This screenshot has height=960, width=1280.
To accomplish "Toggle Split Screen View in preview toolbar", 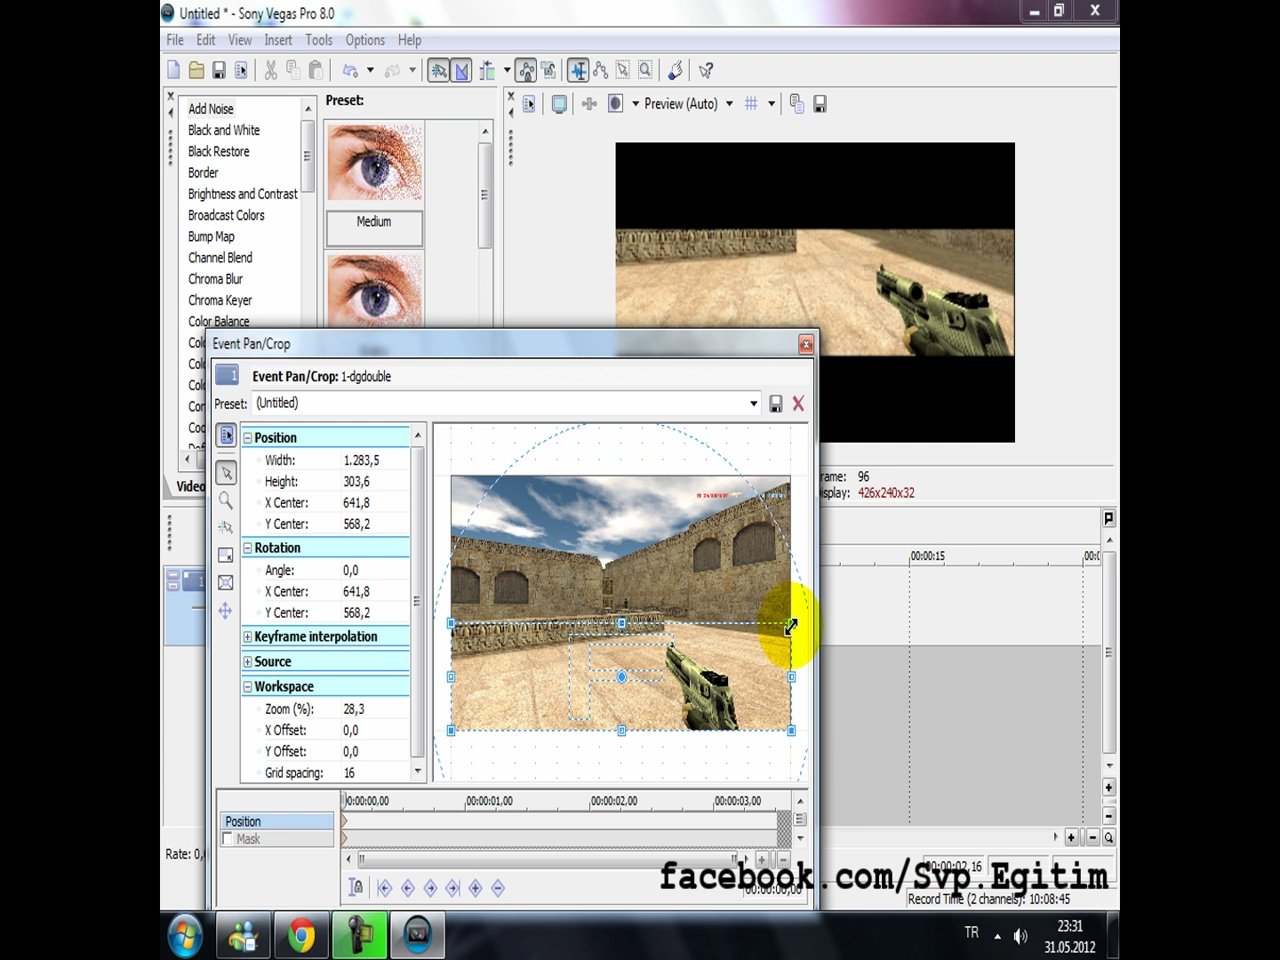I will (x=616, y=104).
